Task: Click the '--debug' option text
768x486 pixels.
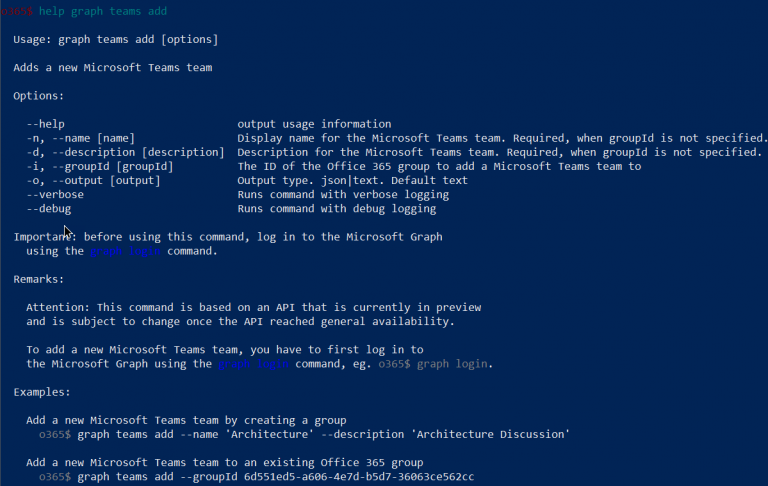Action: (x=48, y=209)
